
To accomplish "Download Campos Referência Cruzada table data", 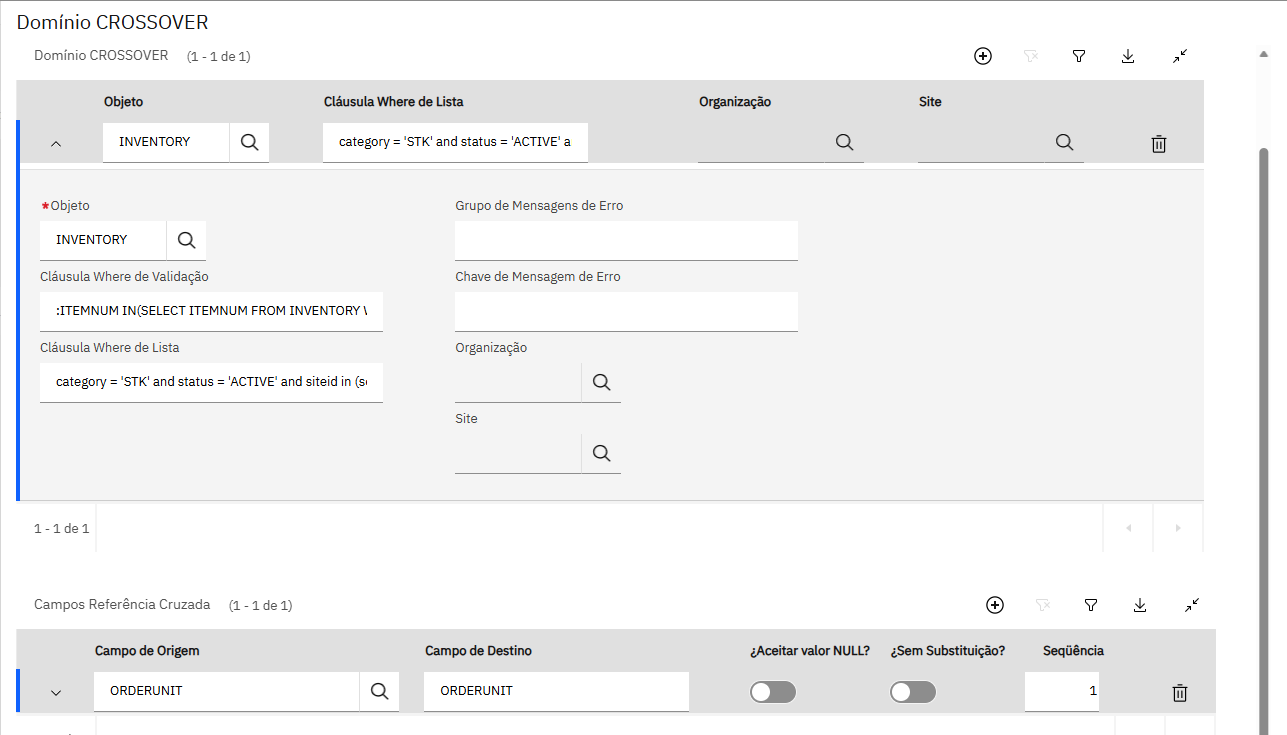I will coord(1140,605).
